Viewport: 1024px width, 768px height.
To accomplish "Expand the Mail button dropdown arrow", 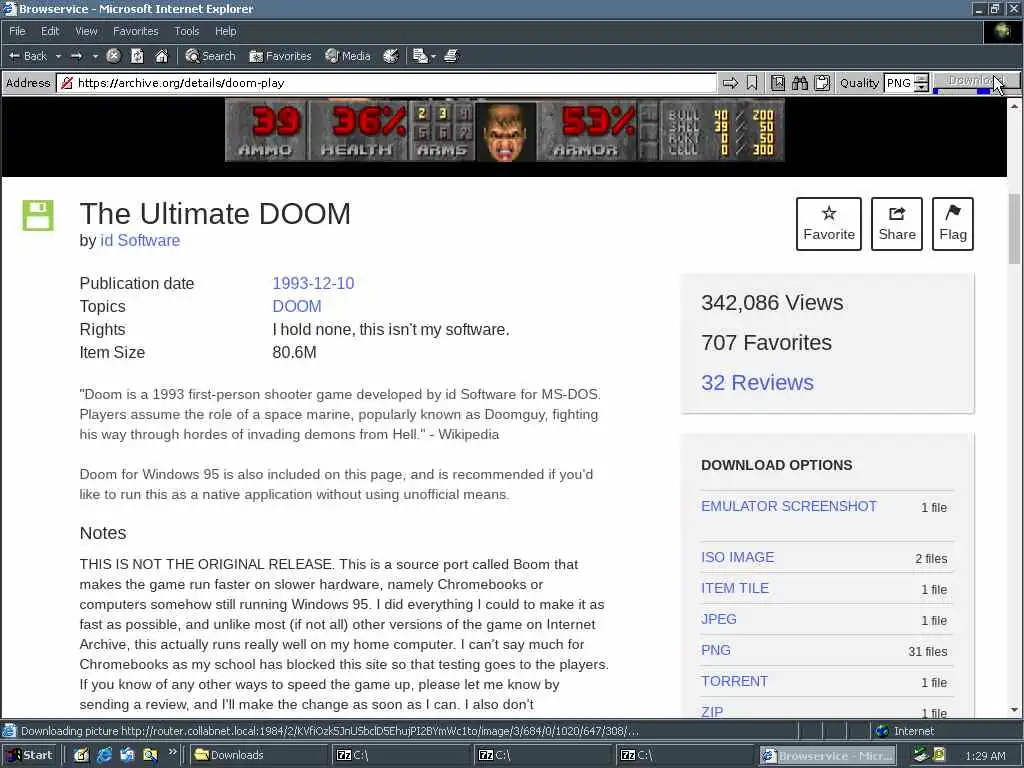I will (433, 57).
